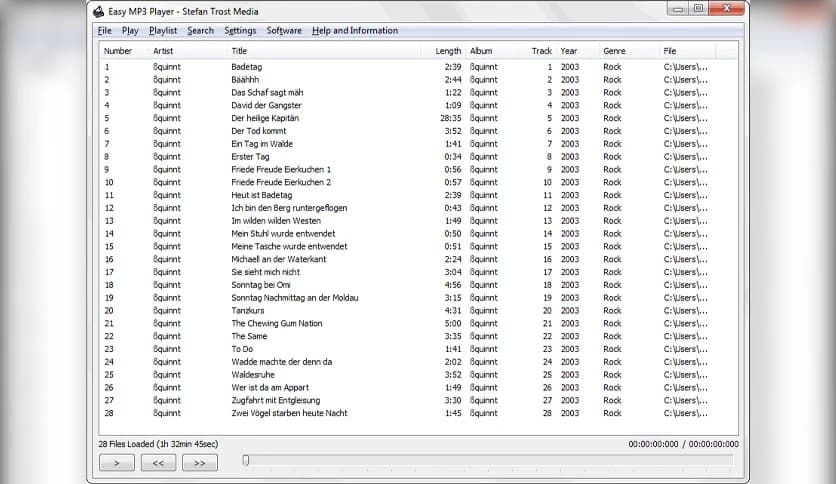This screenshot has width=836, height=484.
Task: Open the Settings menu
Action: pos(240,30)
